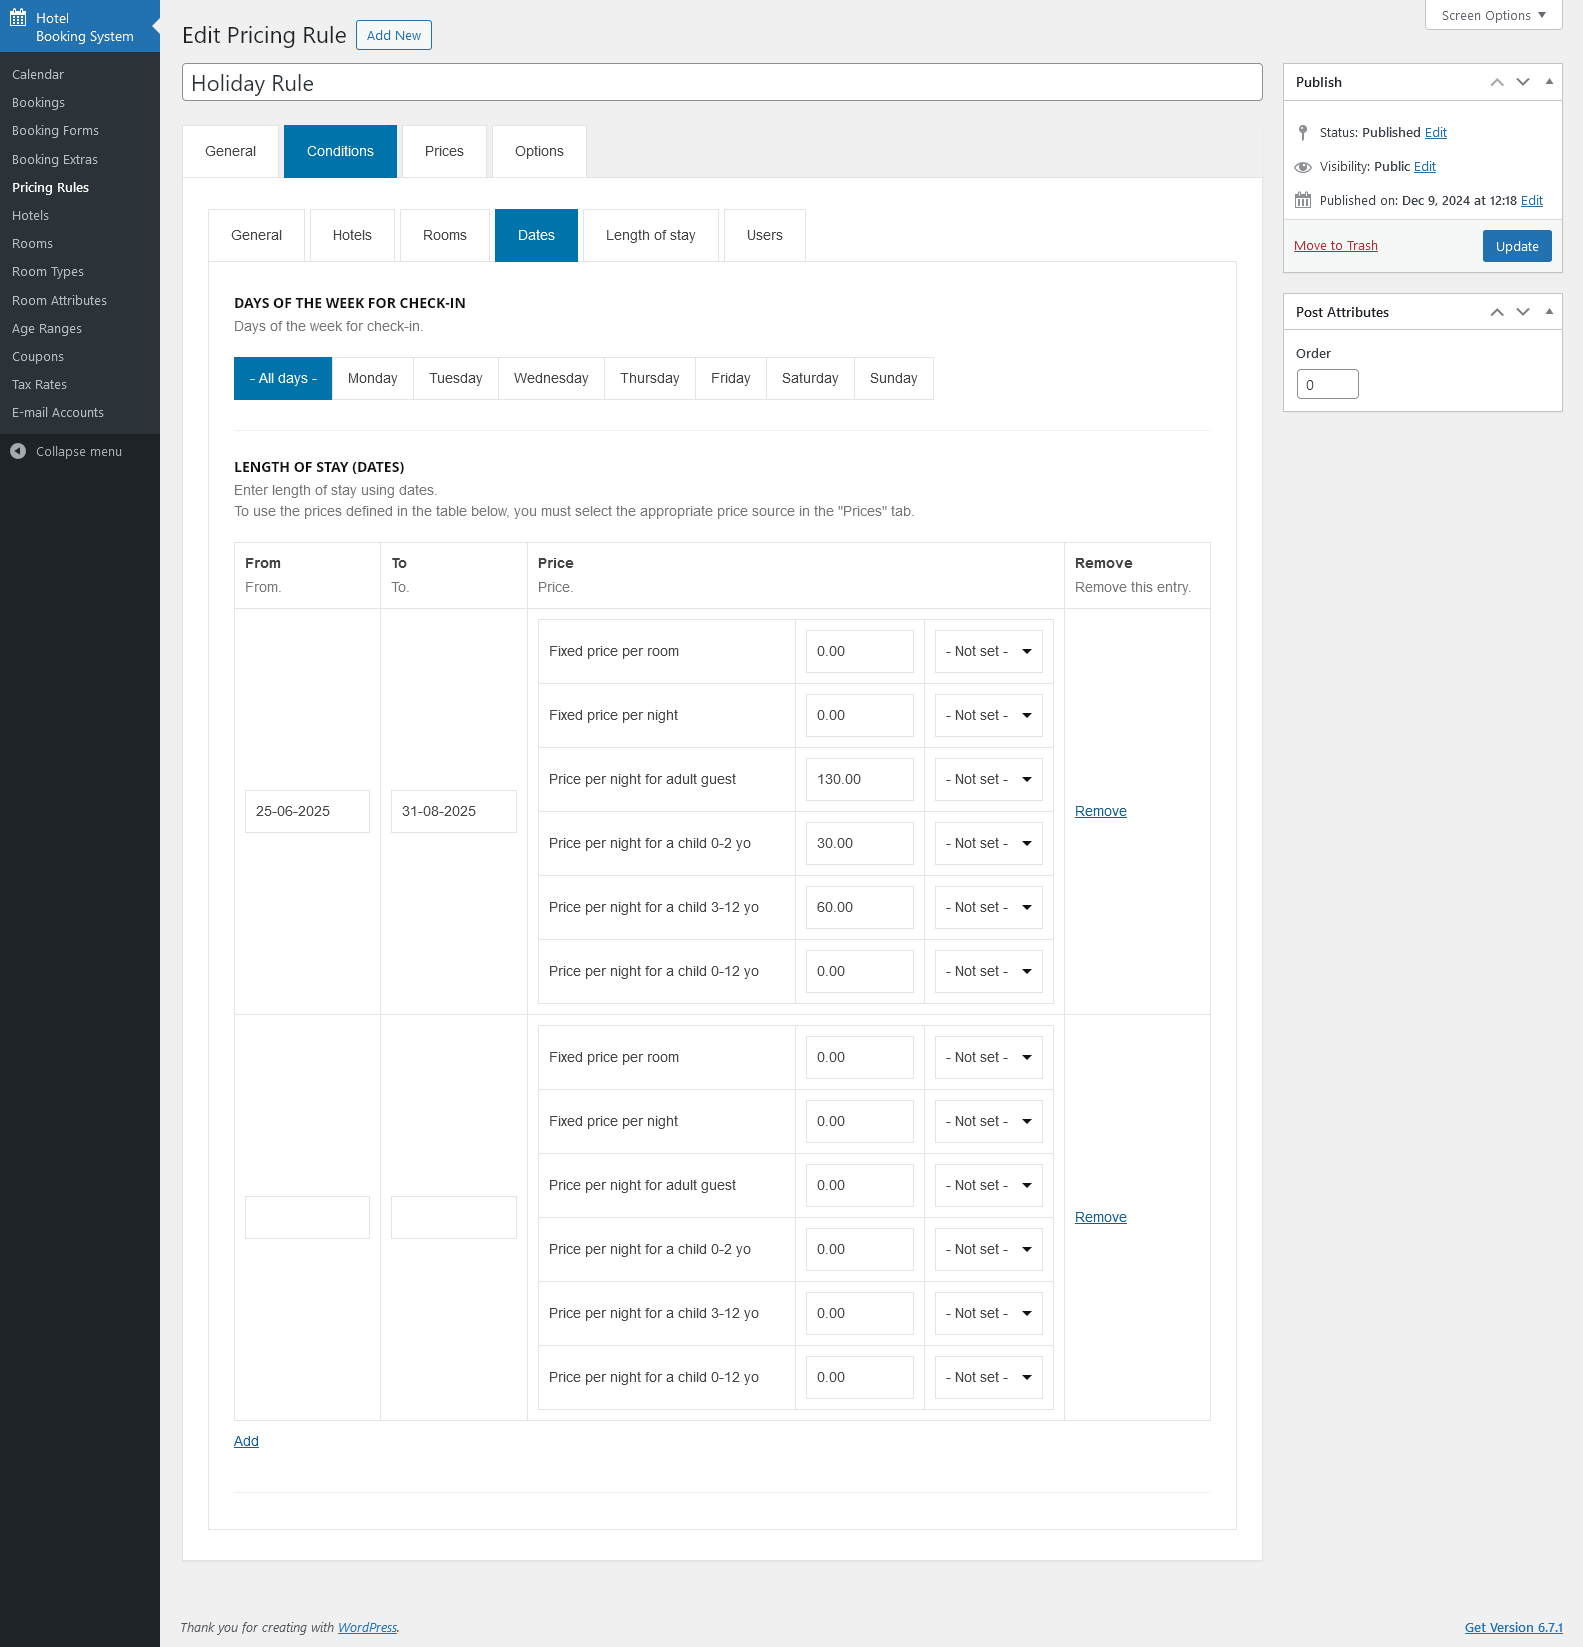Open dropdown beside adult guest price 130.00

click(x=988, y=779)
